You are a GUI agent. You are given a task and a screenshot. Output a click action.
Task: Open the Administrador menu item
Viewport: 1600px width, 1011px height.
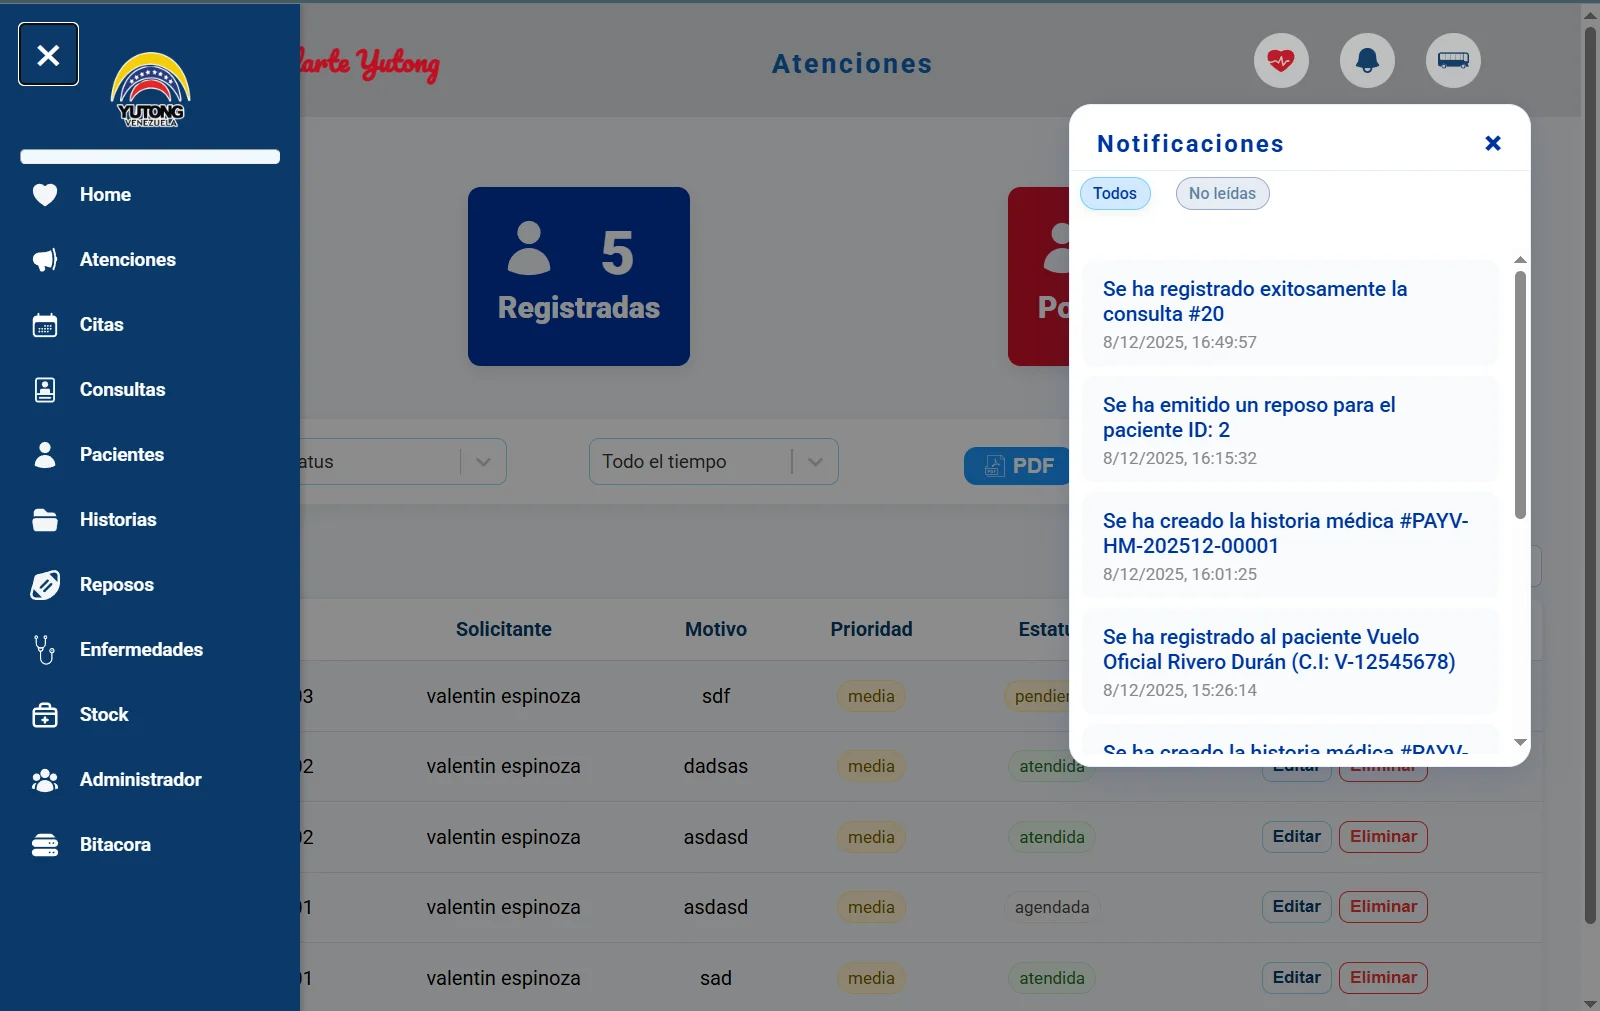(x=141, y=780)
